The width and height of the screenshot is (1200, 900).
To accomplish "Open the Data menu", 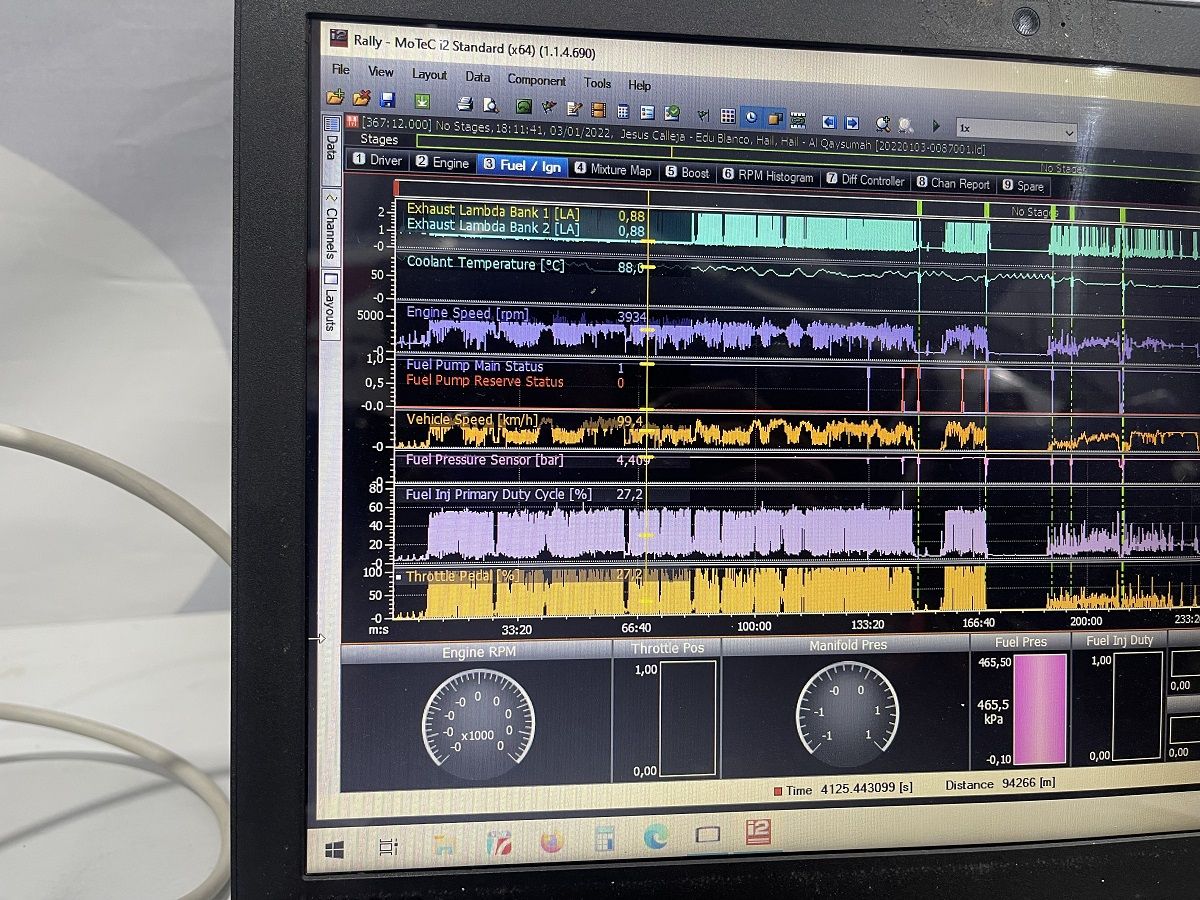I will (x=478, y=77).
